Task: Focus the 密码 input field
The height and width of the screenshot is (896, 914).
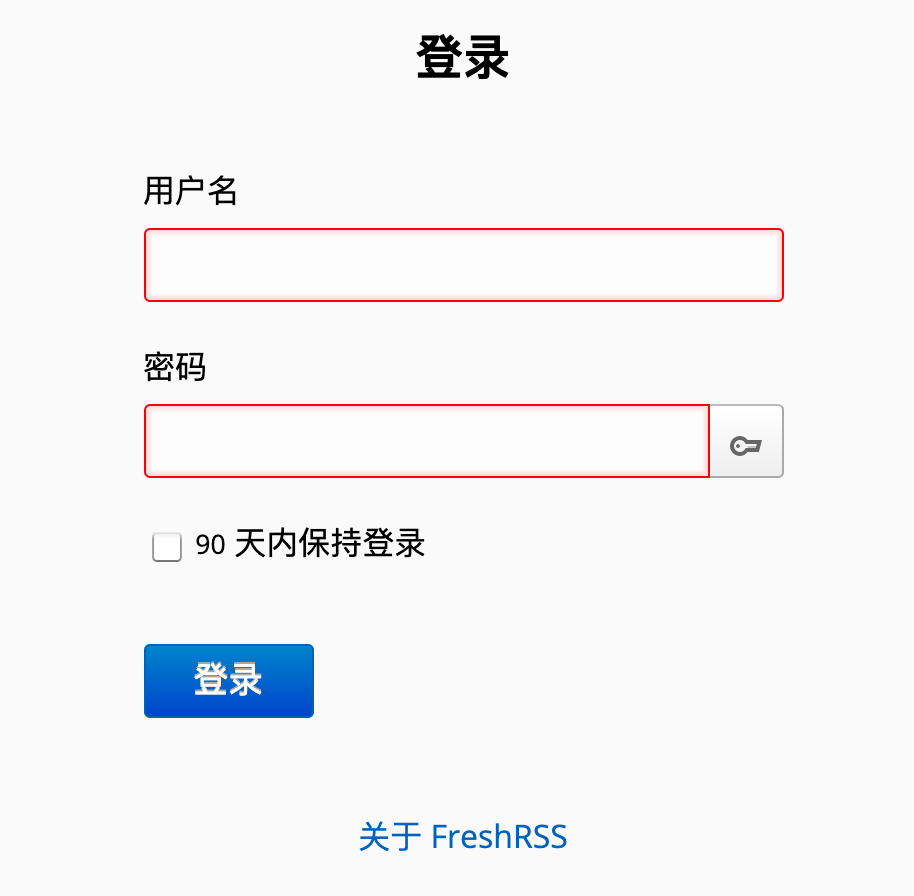Action: [427, 441]
